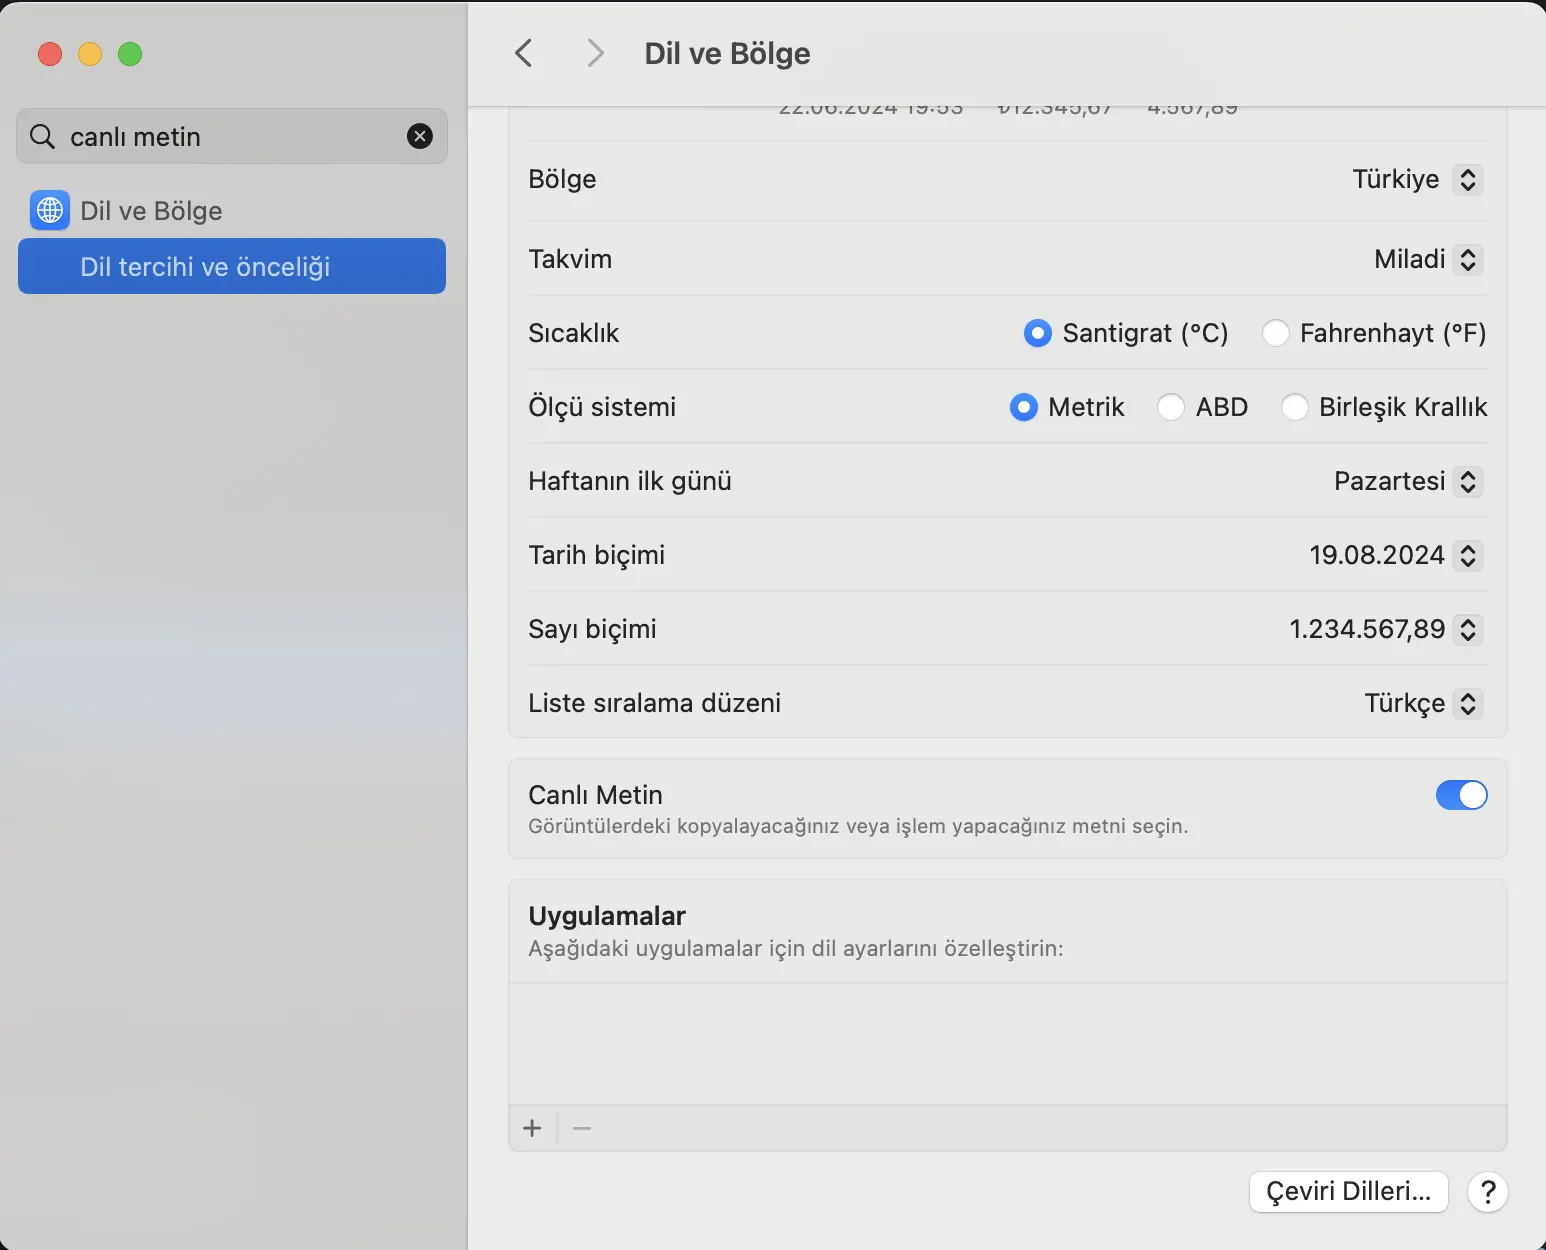Image resolution: width=1546 pixels, height=1250 pixels.
Task: Click the Canlı Metin label
Action: [x=595, y=795]
